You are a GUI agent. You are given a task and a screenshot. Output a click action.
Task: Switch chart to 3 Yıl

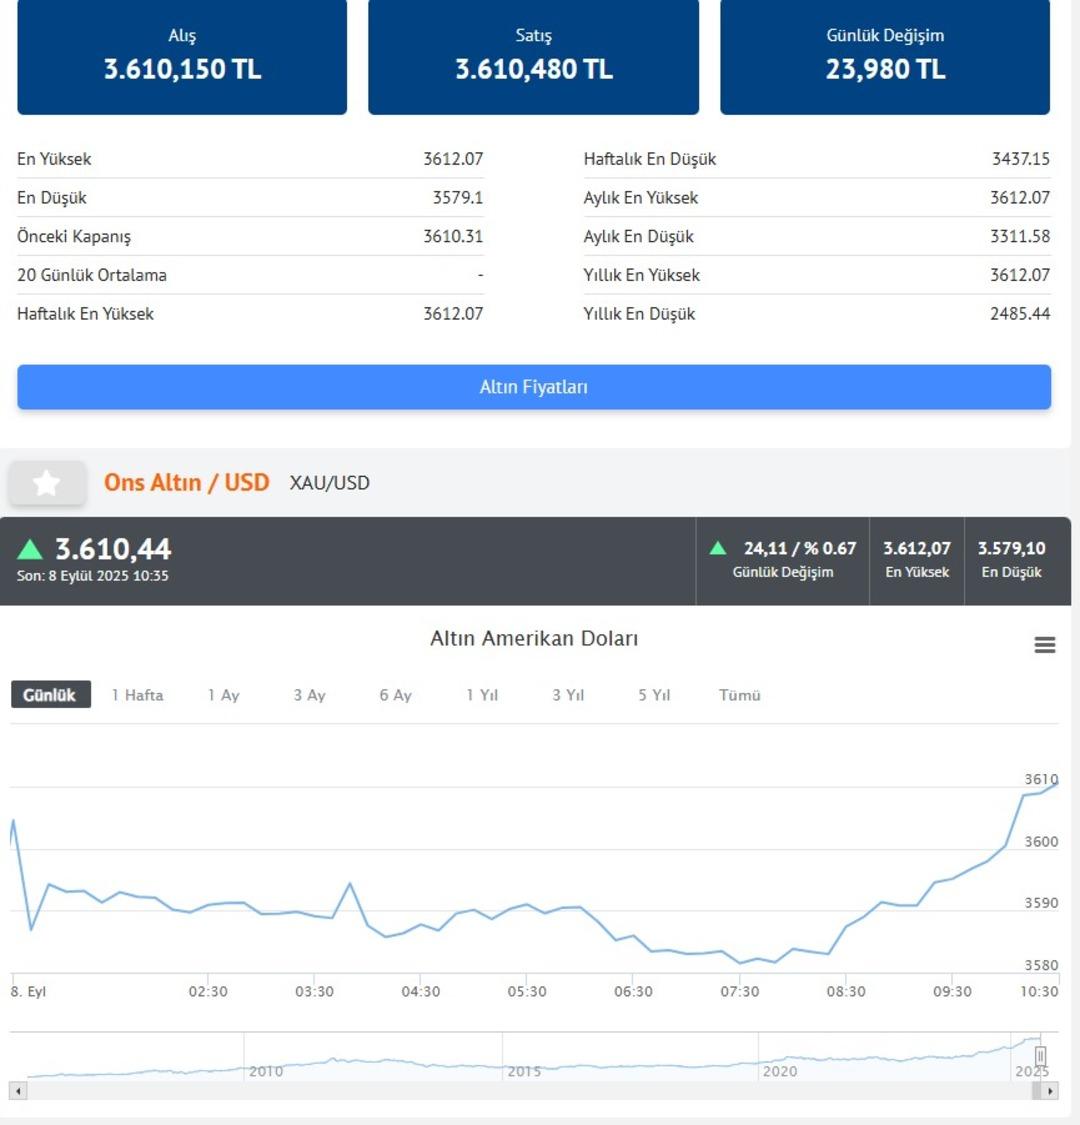tap(568, 695)
